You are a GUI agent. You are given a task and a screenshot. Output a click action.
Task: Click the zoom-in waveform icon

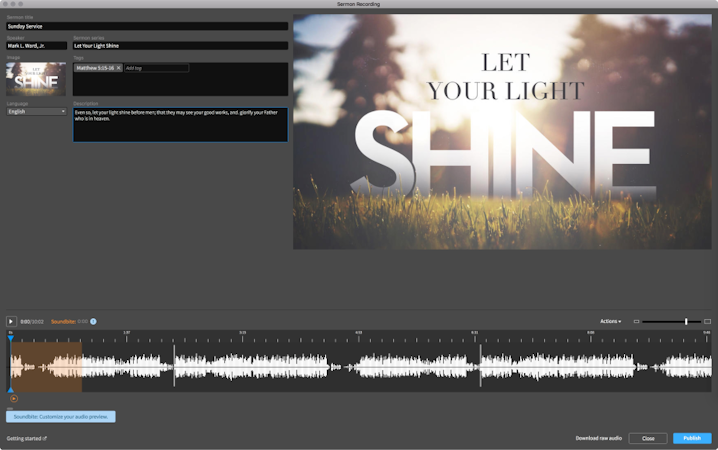[707, 321]
